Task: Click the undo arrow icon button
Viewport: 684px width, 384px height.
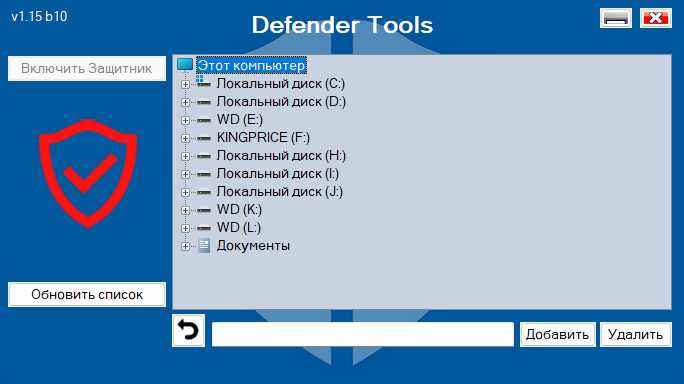Action: tap(188, 330)
